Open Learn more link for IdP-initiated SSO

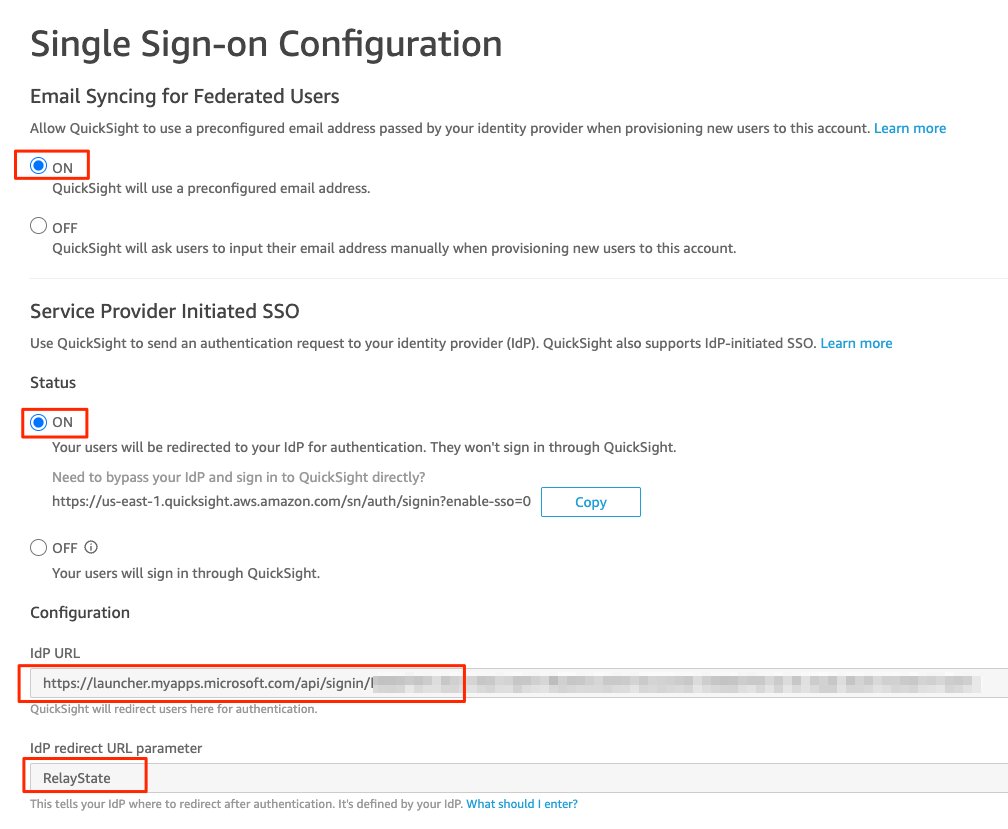pyautogui.click(x=856, y=343)
